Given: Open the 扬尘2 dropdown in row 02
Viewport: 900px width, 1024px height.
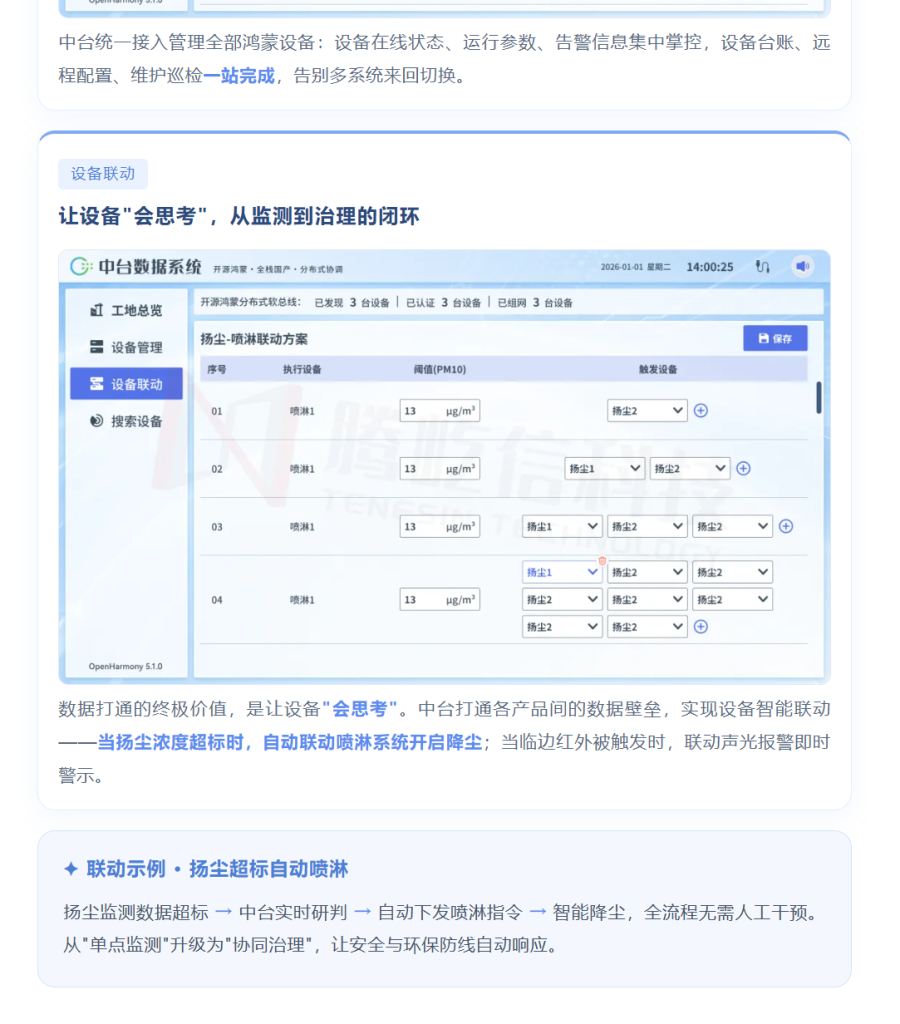Looking at the screenshot, I should point(689,468).
